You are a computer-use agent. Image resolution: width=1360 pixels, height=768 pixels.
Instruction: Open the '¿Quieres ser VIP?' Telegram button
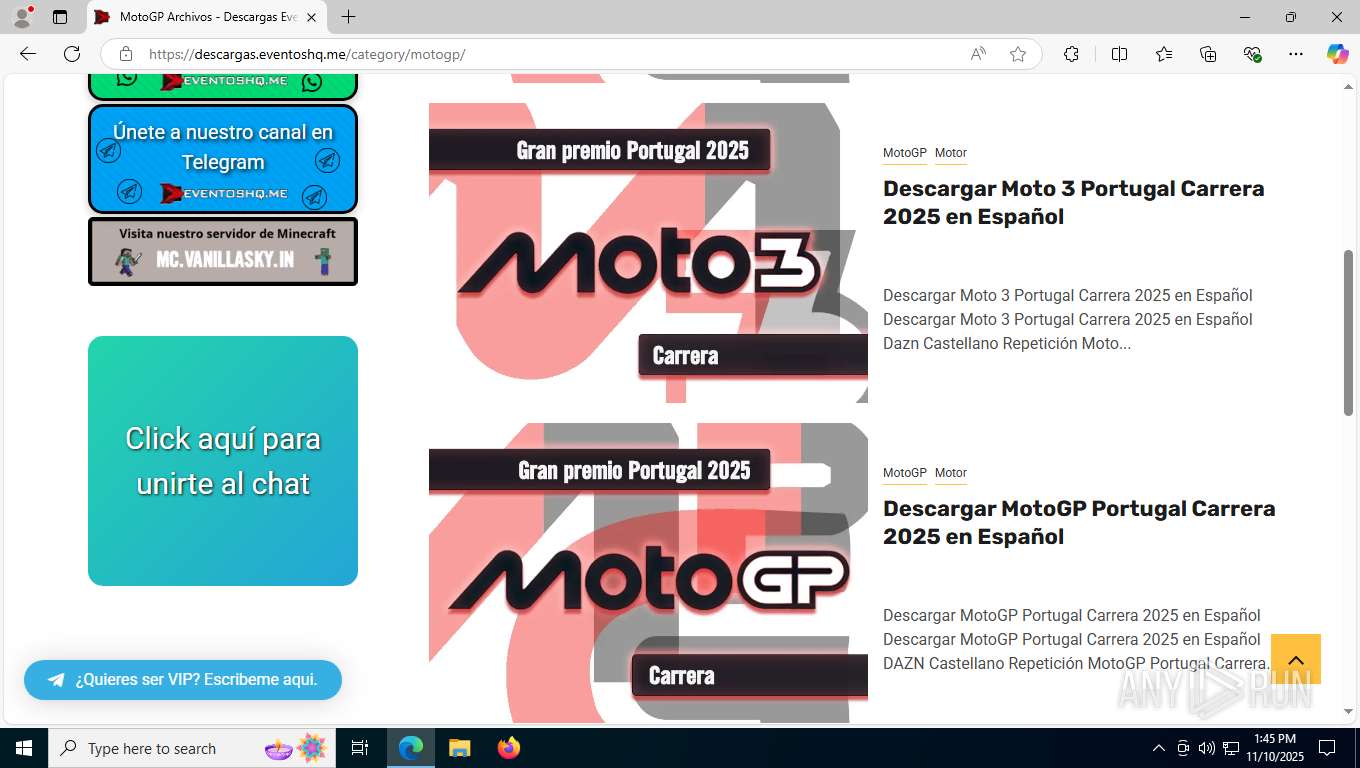click(183, 680)
